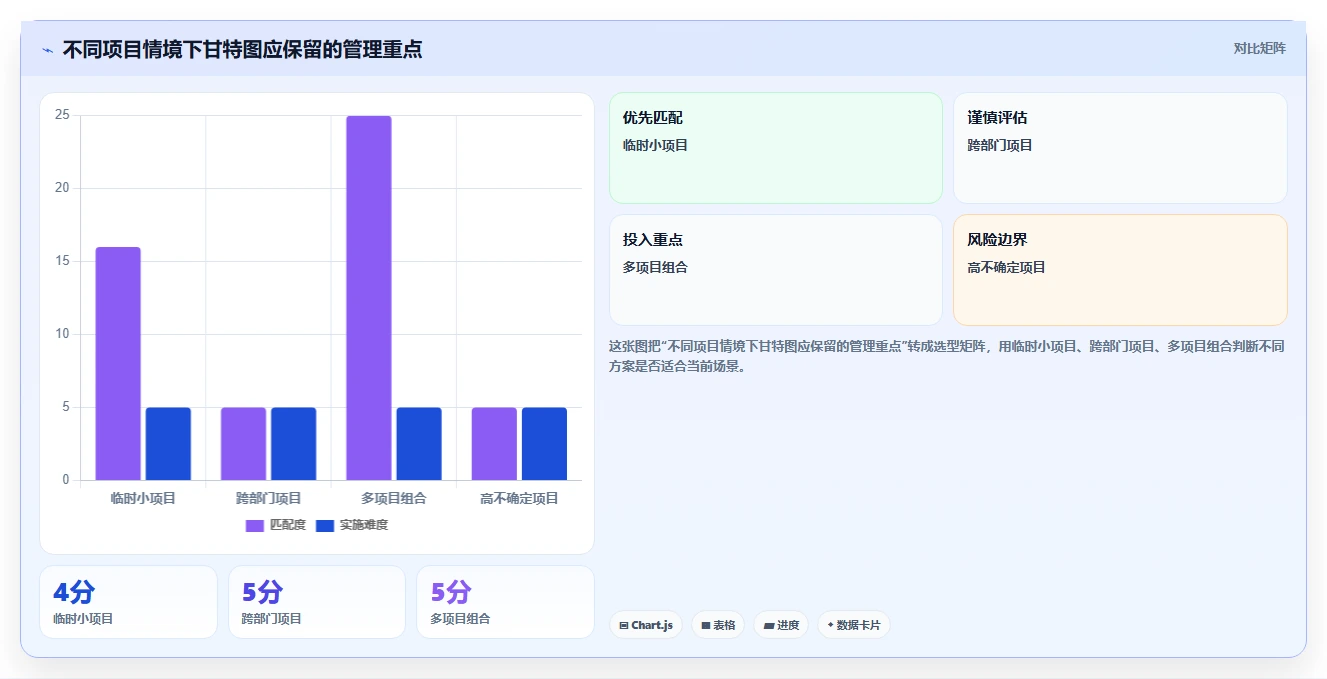Click 多项目组合 text in the 投入重点 card

(x=655, y=267)
